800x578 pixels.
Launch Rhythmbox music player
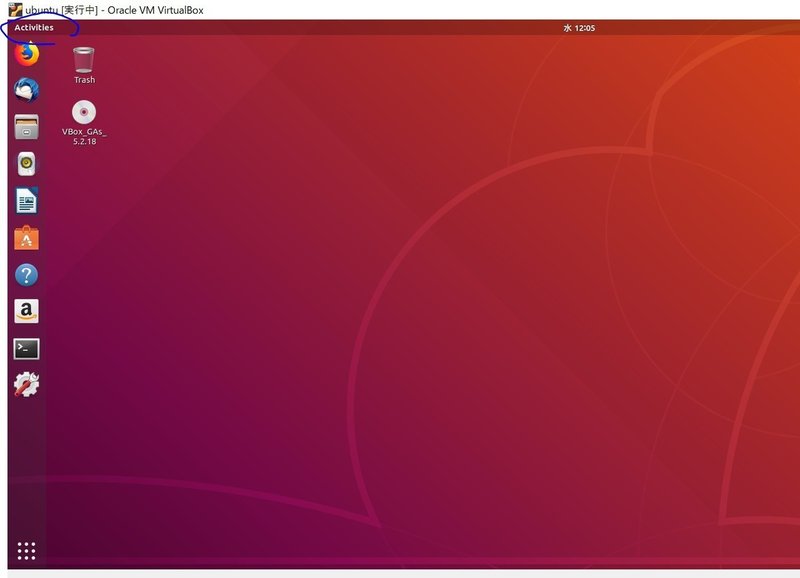pyautogui.click(x=27, y=164)
